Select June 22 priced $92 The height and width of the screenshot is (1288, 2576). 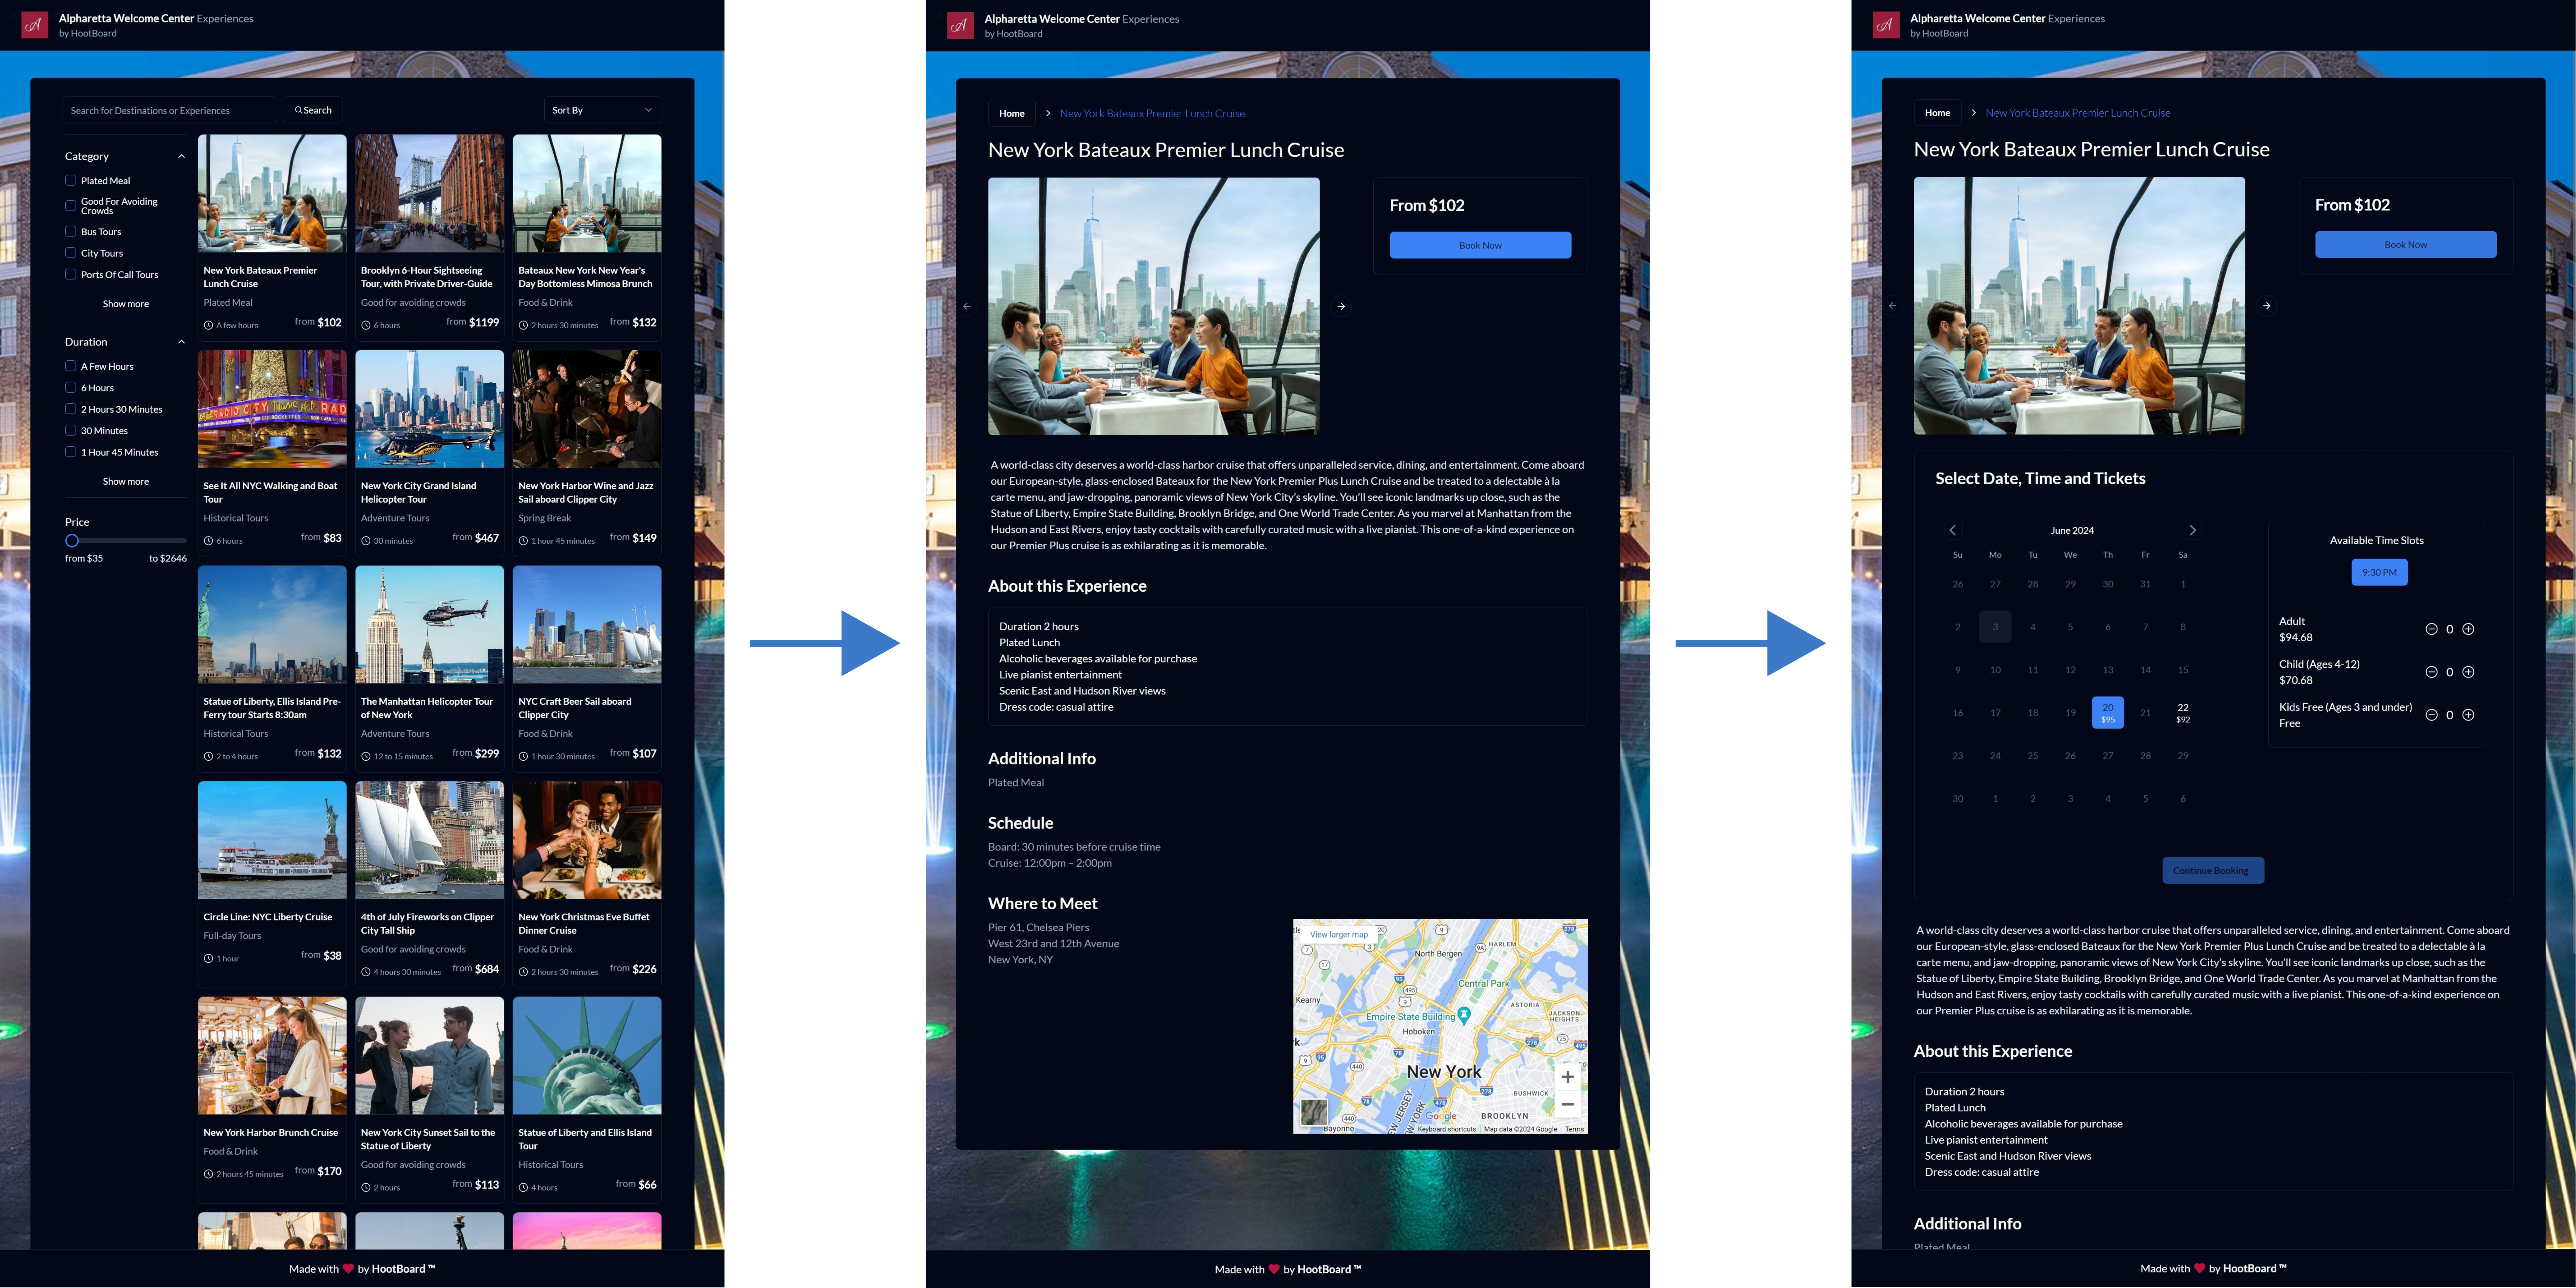coord(2183,713)
